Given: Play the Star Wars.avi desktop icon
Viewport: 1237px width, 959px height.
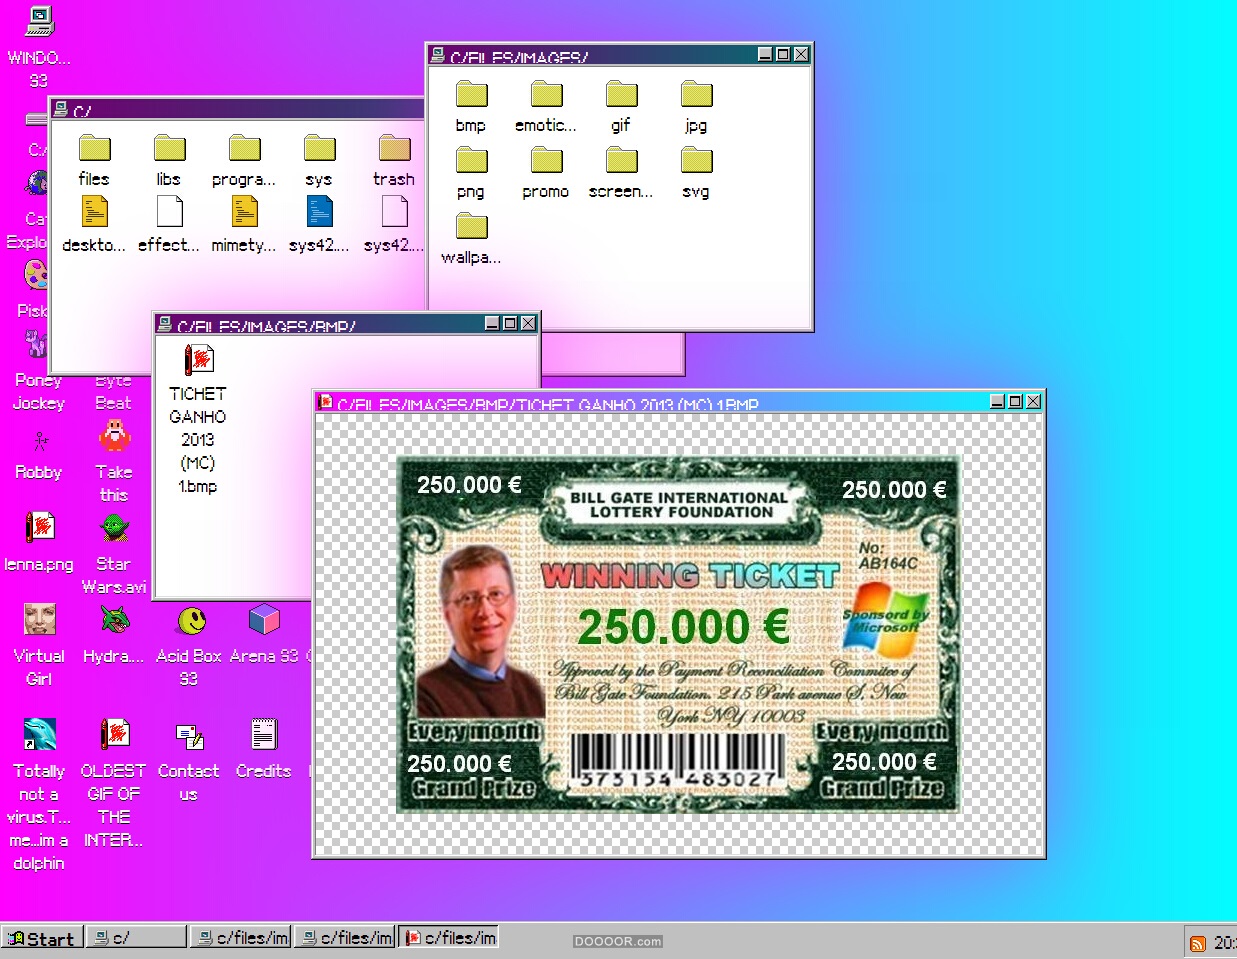Looking at the screenshot, I should tap(114, 527).
